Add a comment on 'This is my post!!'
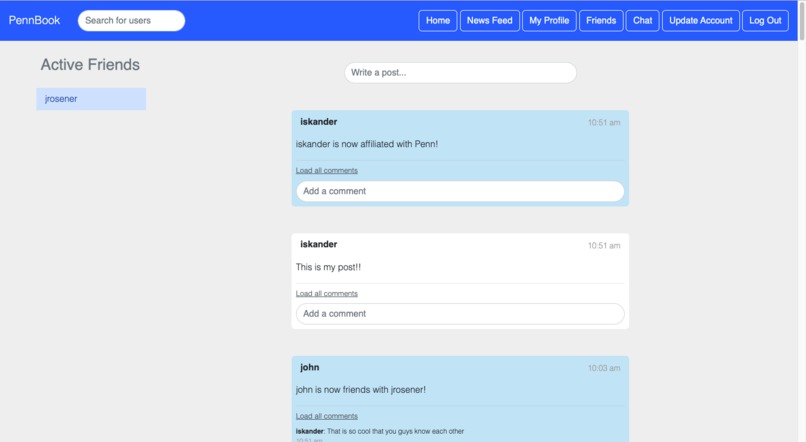806x442 pixels. 460,314
